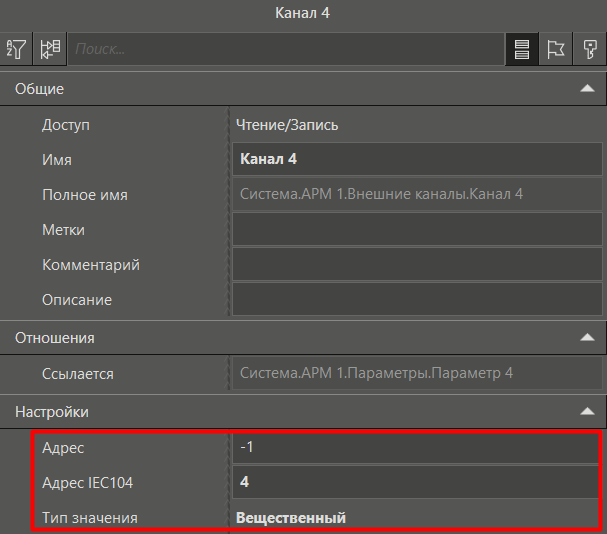Click the Канал 4 panel title
This screenshot has height=534, width=607.
click(x=303, y=13)
